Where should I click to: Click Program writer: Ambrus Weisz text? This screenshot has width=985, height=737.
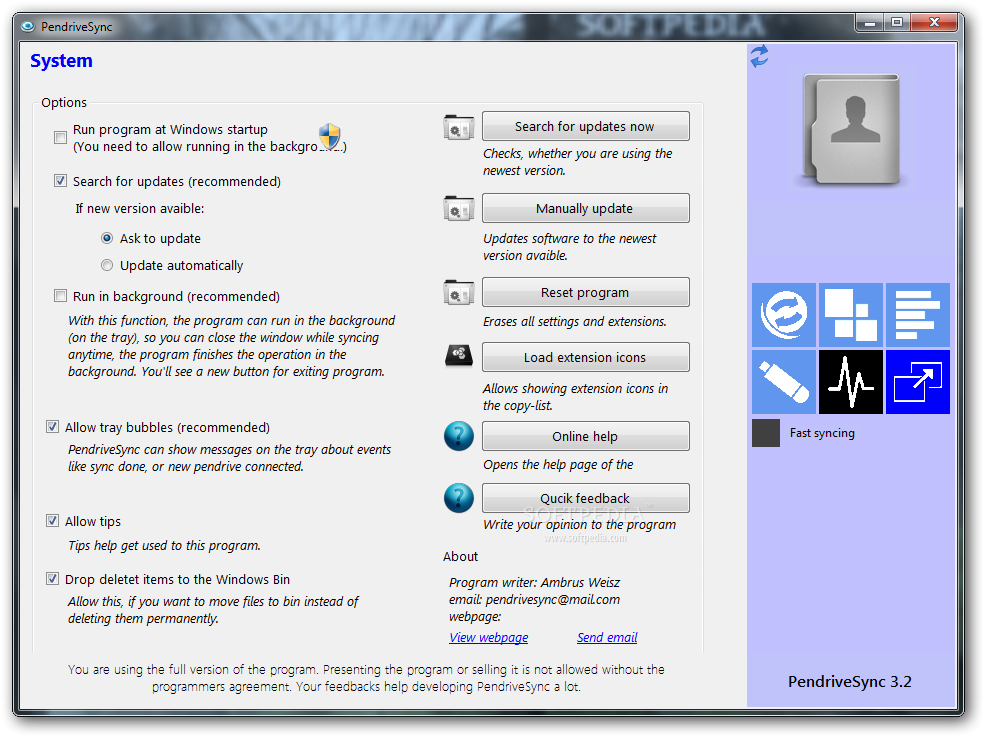click(x=535, y=582)
